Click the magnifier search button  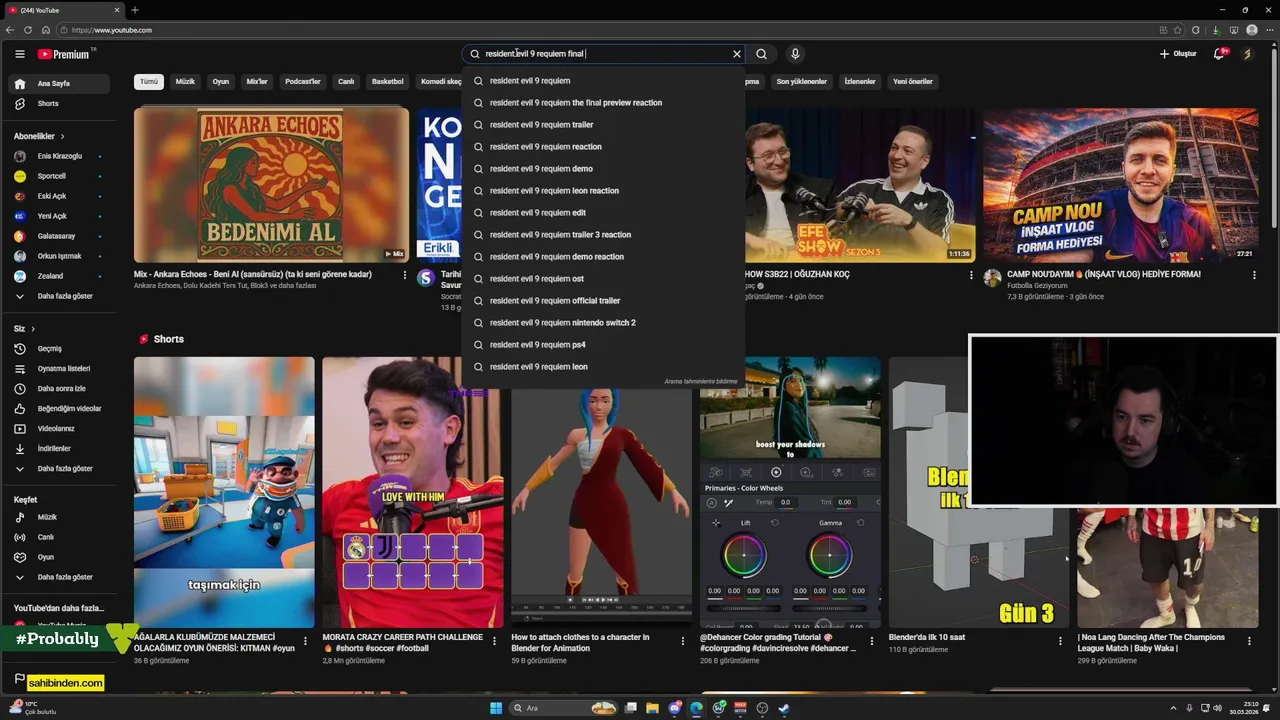761,54
